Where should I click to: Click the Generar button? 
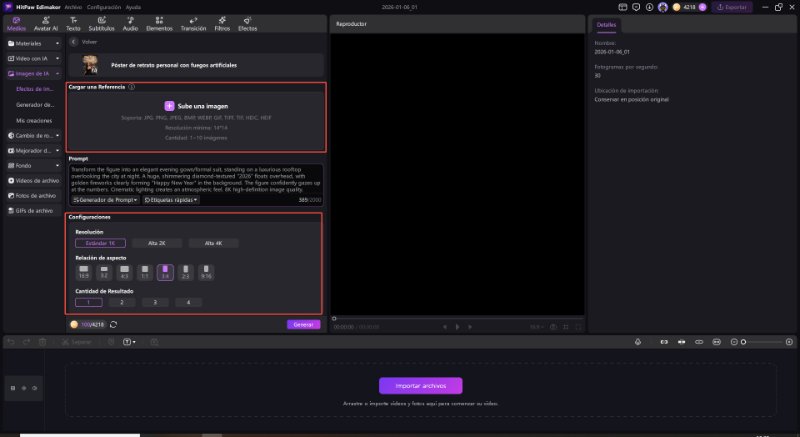(x=303, y=324)
